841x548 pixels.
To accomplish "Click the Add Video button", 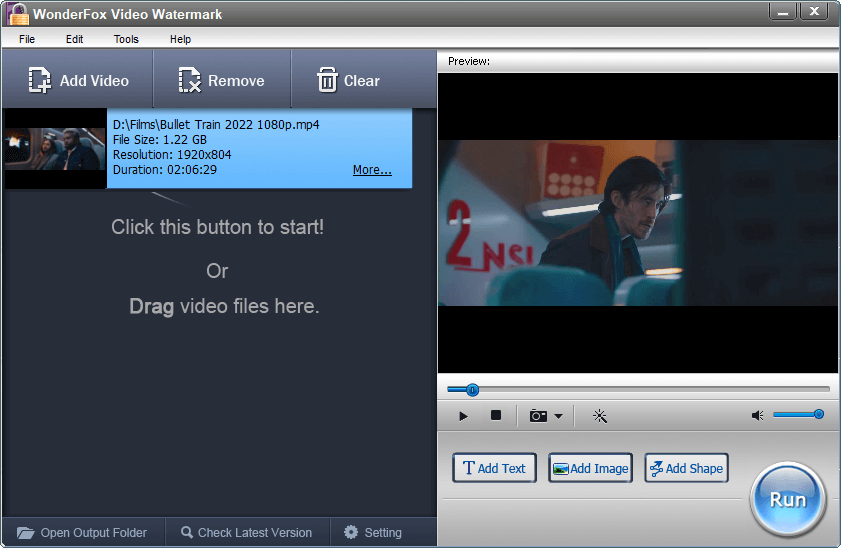I will pos(78,80).
